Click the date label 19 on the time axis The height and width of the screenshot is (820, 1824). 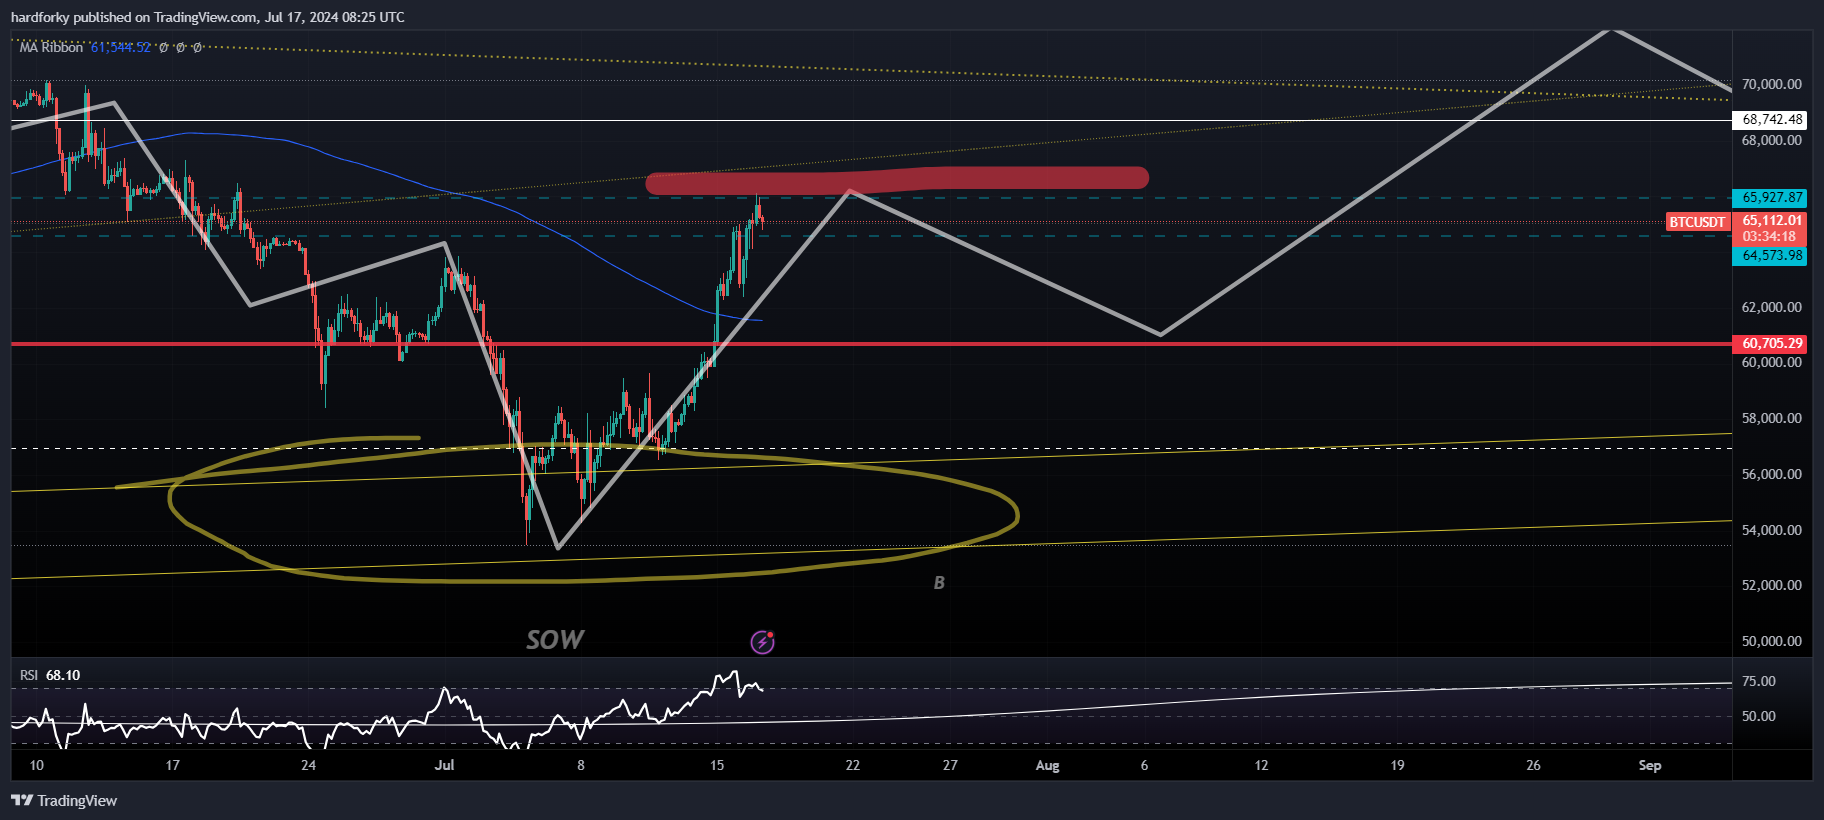click(x=1397, y=766)
